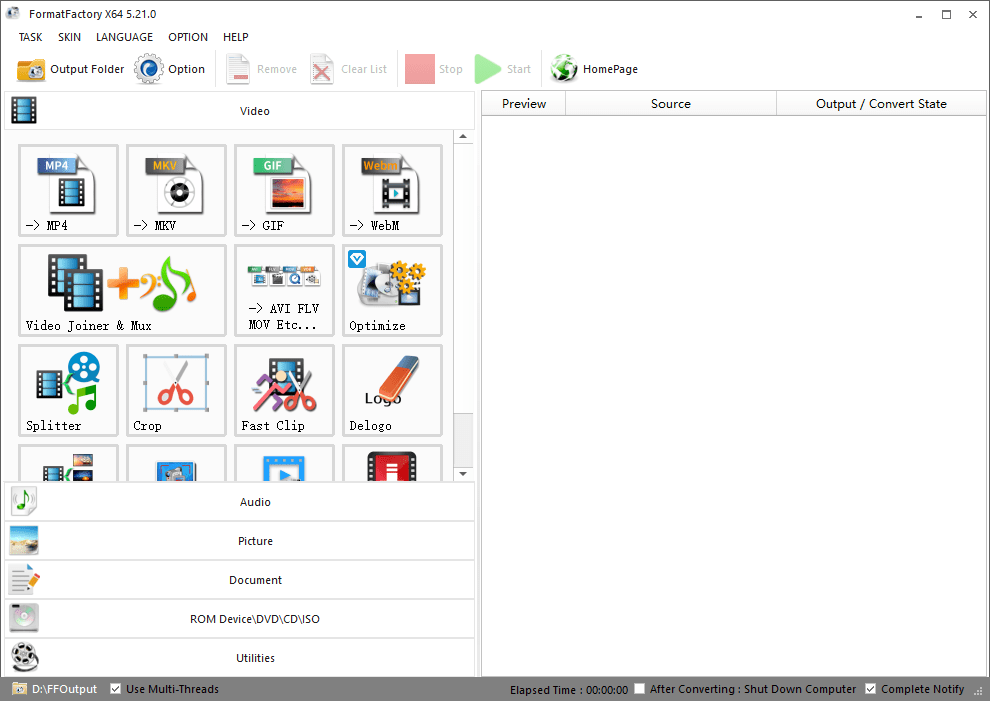Viewport: 990px width, 701px height.
Task: Launch Video Joiner & Mux tool
Action: pos(122,290)
